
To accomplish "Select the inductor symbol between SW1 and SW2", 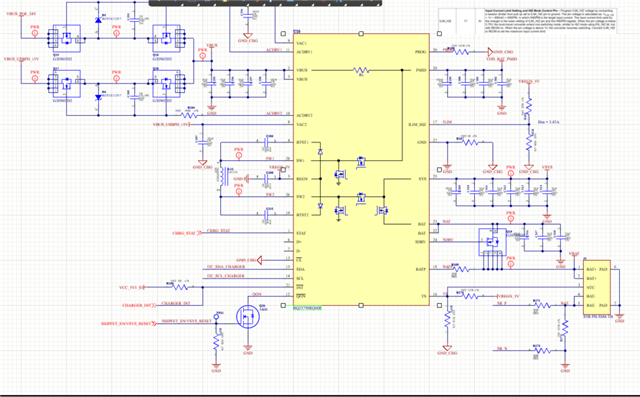I will pos(222,177).
